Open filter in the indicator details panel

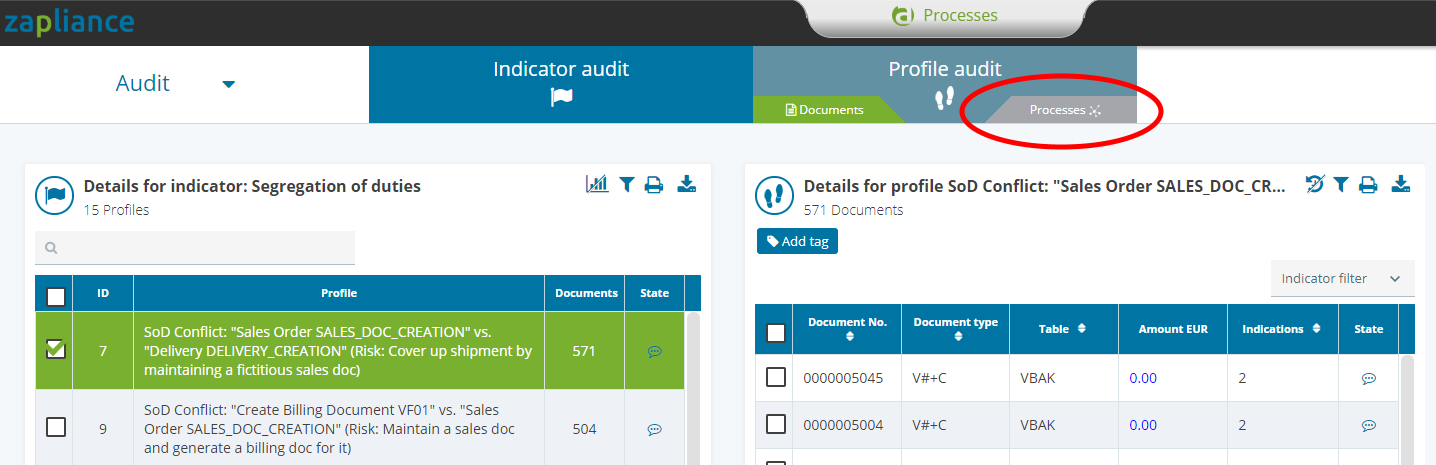pos(626,184)
